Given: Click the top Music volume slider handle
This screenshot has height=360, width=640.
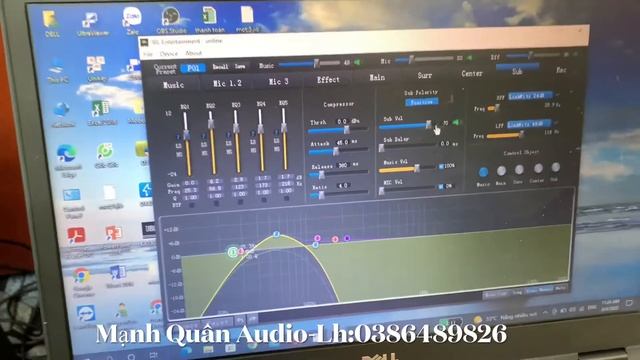Looking at the screenshot, I should pos(316,63).
